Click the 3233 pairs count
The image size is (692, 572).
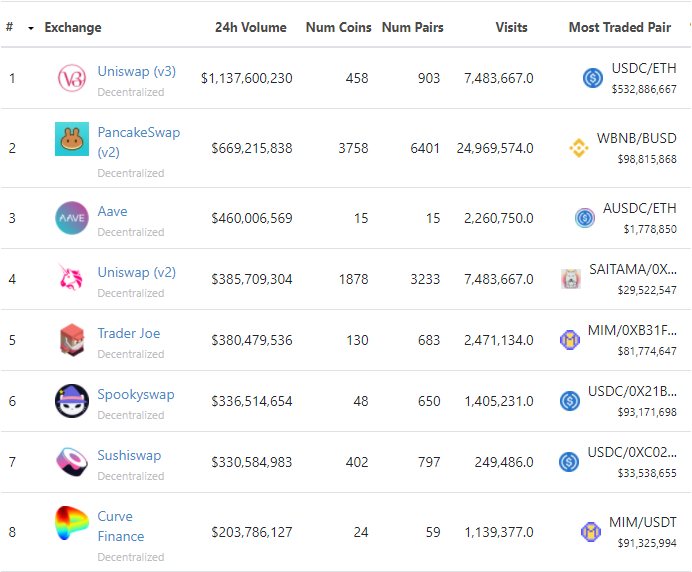coord(425,279)
